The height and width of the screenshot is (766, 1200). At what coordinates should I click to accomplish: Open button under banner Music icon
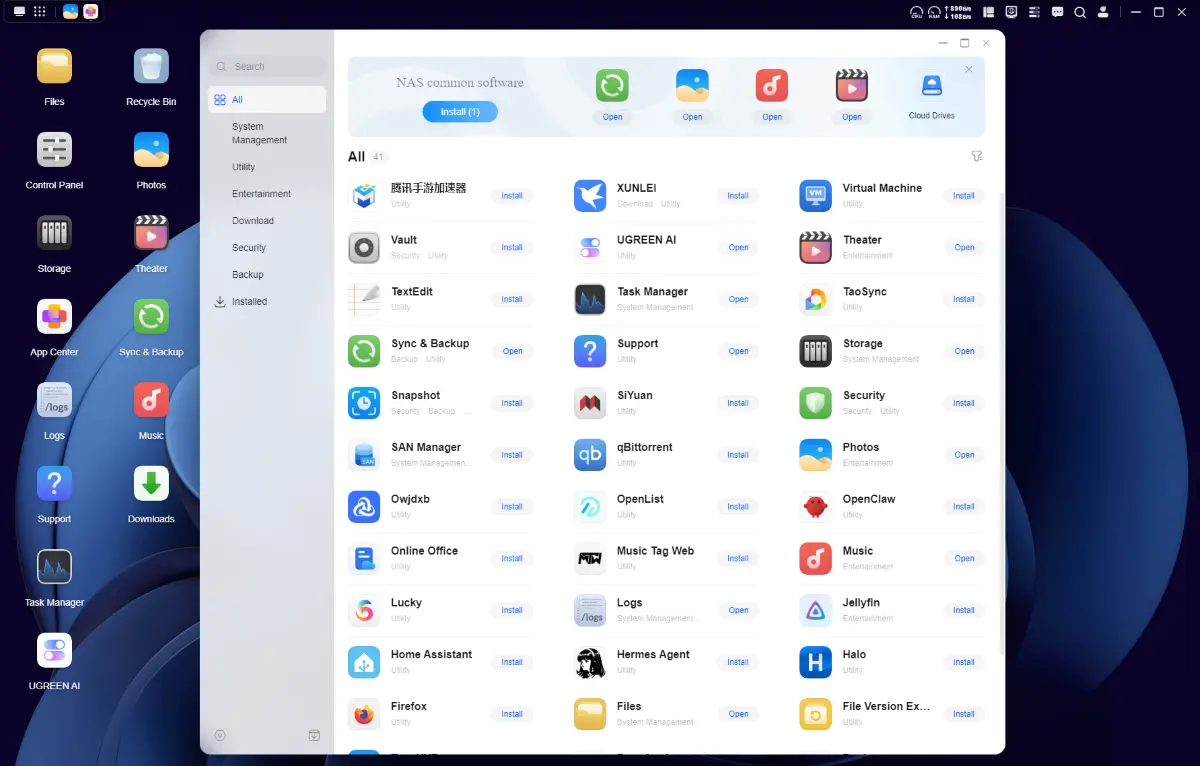coord(772,117)
